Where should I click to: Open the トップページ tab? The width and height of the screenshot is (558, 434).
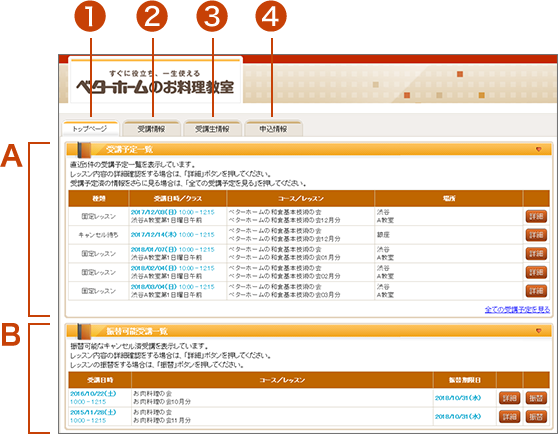click(90, 129)
